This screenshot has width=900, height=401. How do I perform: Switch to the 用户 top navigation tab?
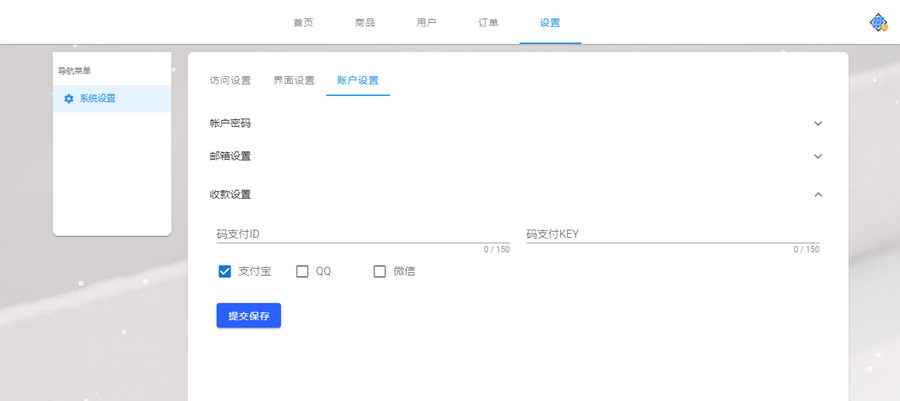426,22
